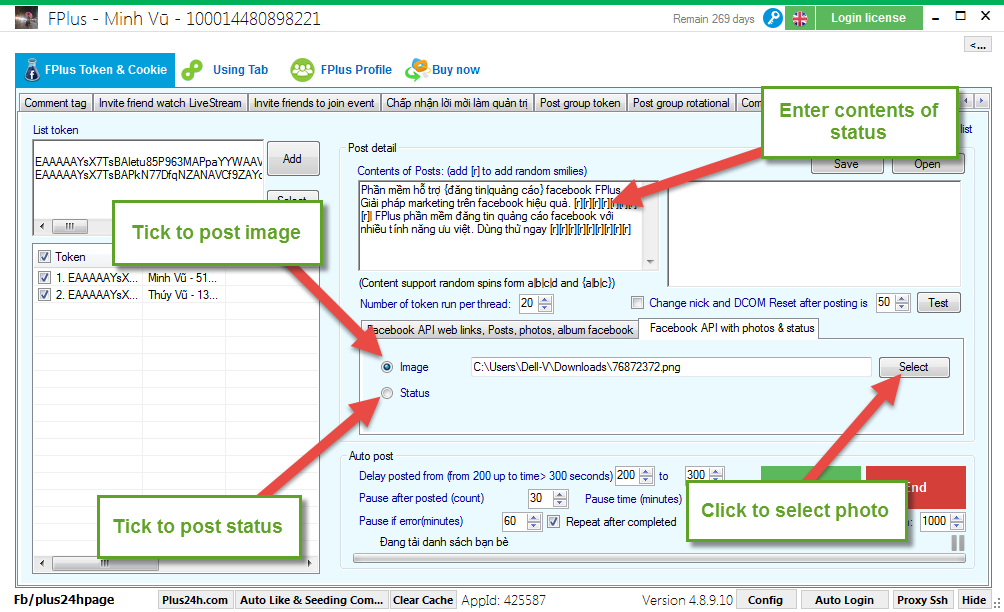Enable Change nick and DCOM Reset checkbox
This screenshot has width=1004, height=612.
[x=637, y=303]
